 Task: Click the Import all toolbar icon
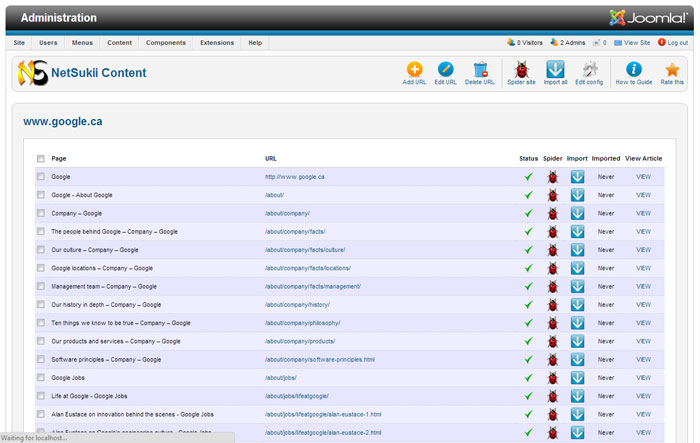click(x=555, y=70)
